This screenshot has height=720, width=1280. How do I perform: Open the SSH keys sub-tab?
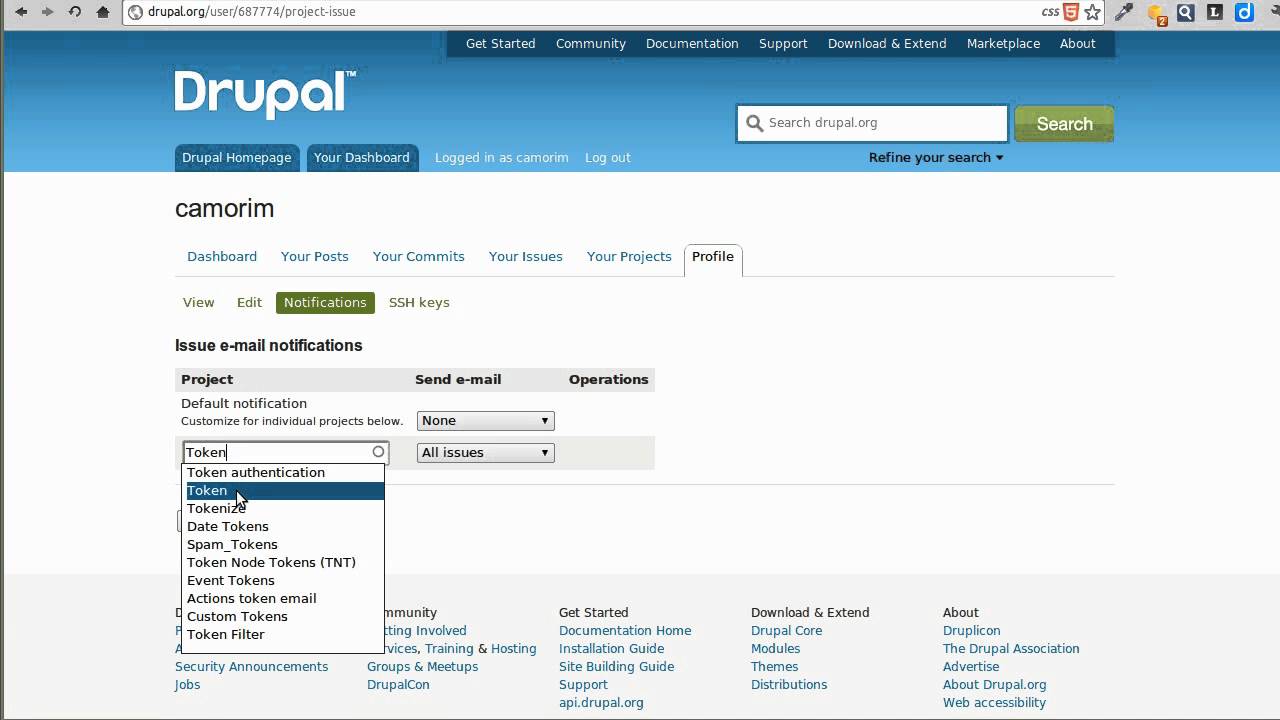419,303
